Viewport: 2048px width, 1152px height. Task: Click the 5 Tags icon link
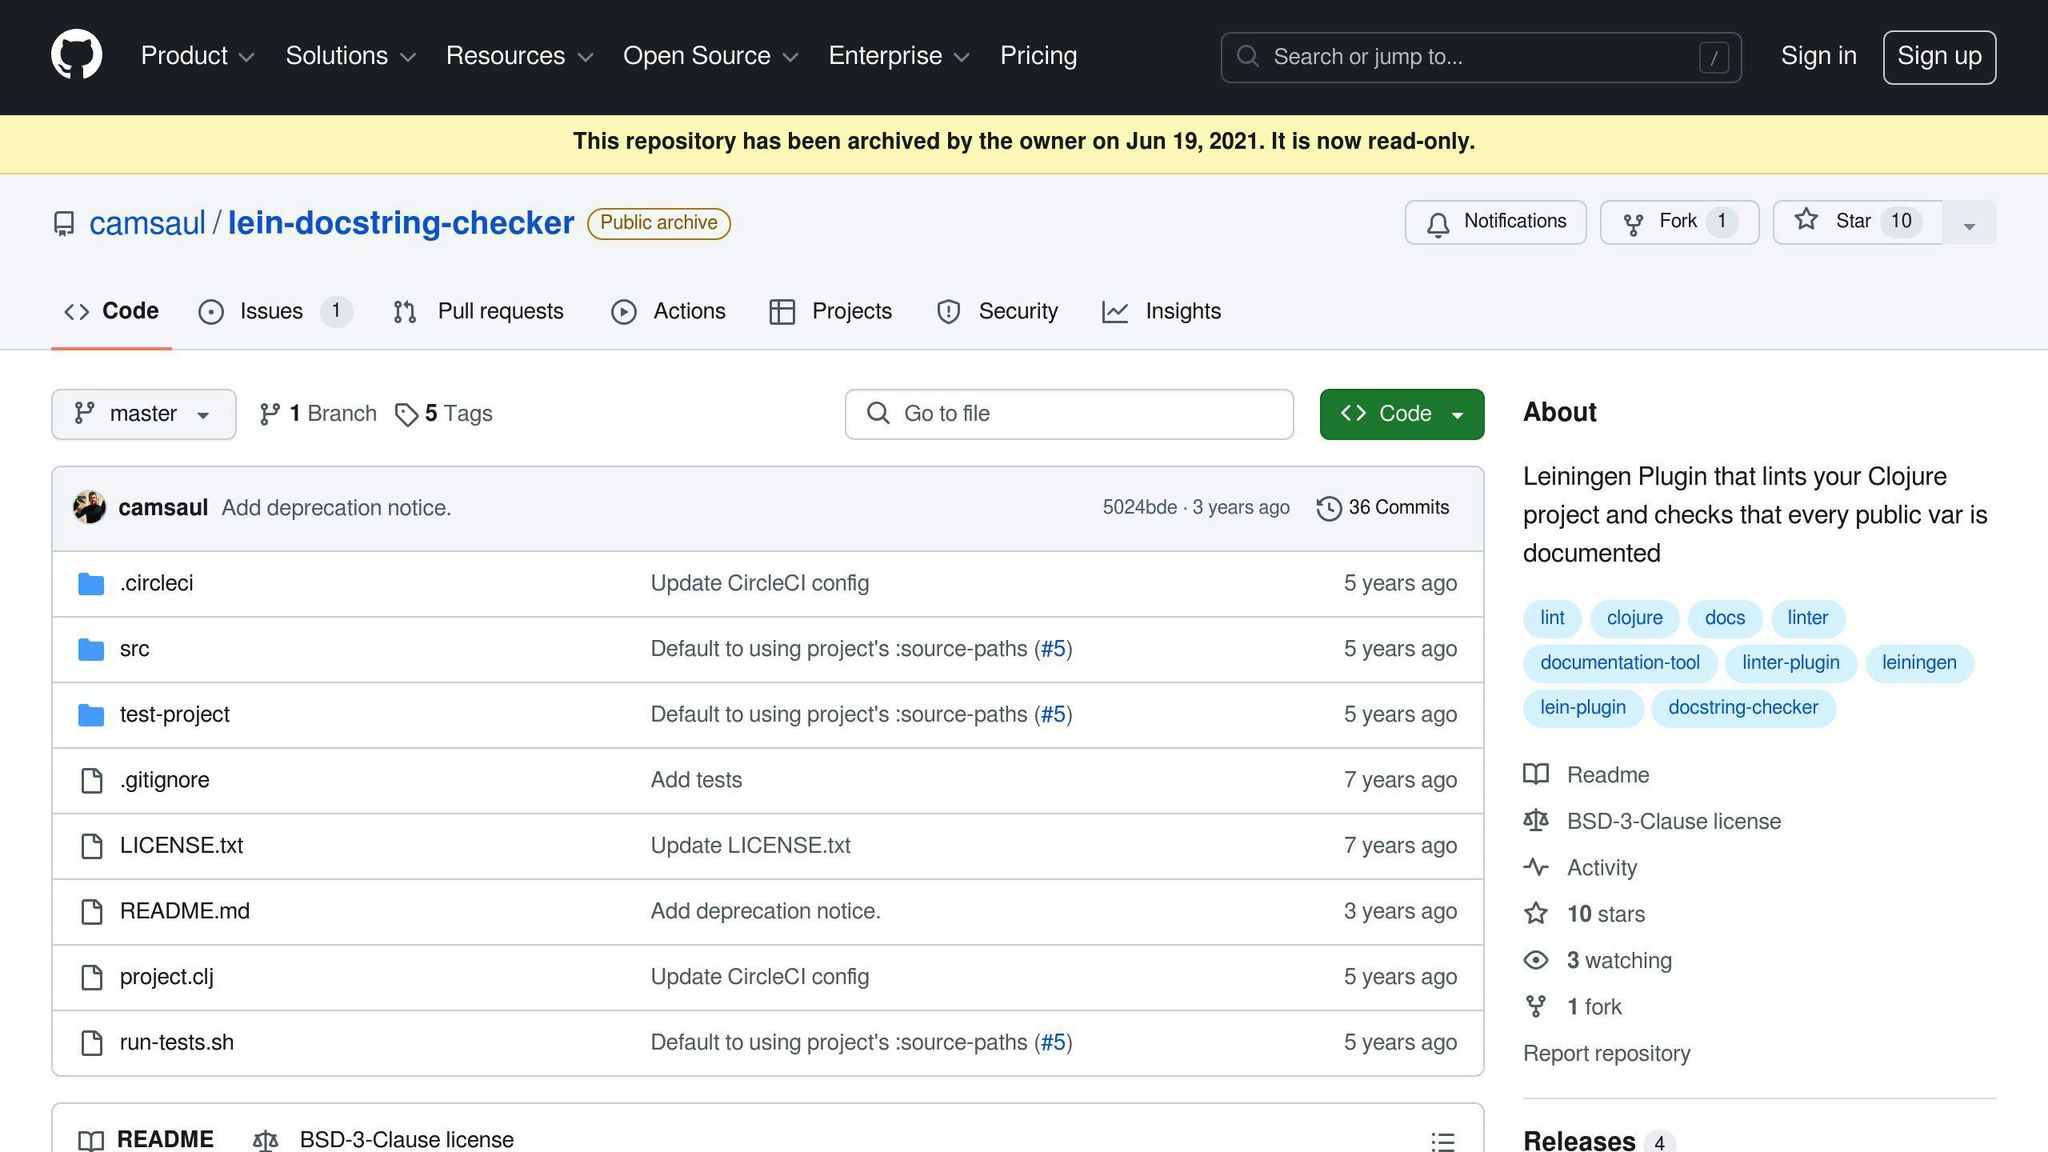pyautogui.click(x=406, y=414)
